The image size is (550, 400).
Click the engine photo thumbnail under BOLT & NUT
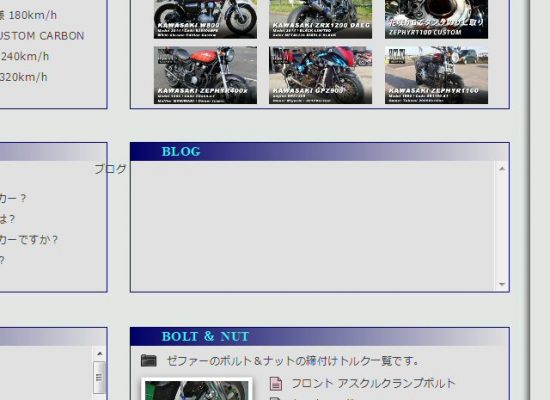tap(196, 389)
